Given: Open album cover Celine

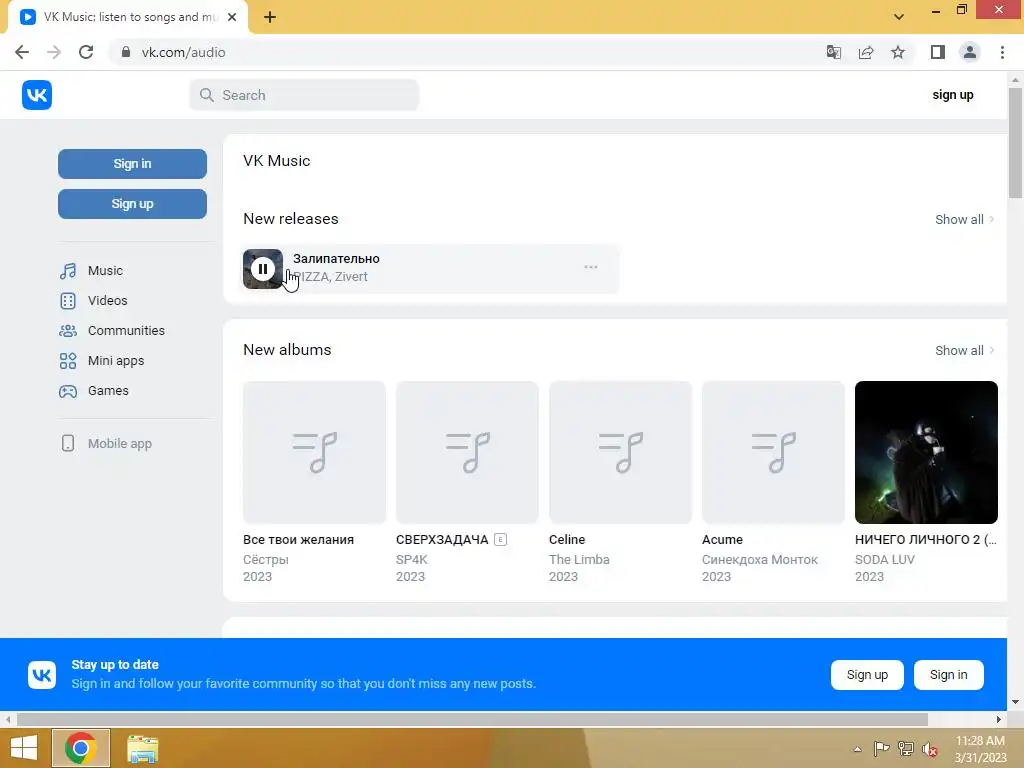Looking at the screenshot, I should (620, 453).
